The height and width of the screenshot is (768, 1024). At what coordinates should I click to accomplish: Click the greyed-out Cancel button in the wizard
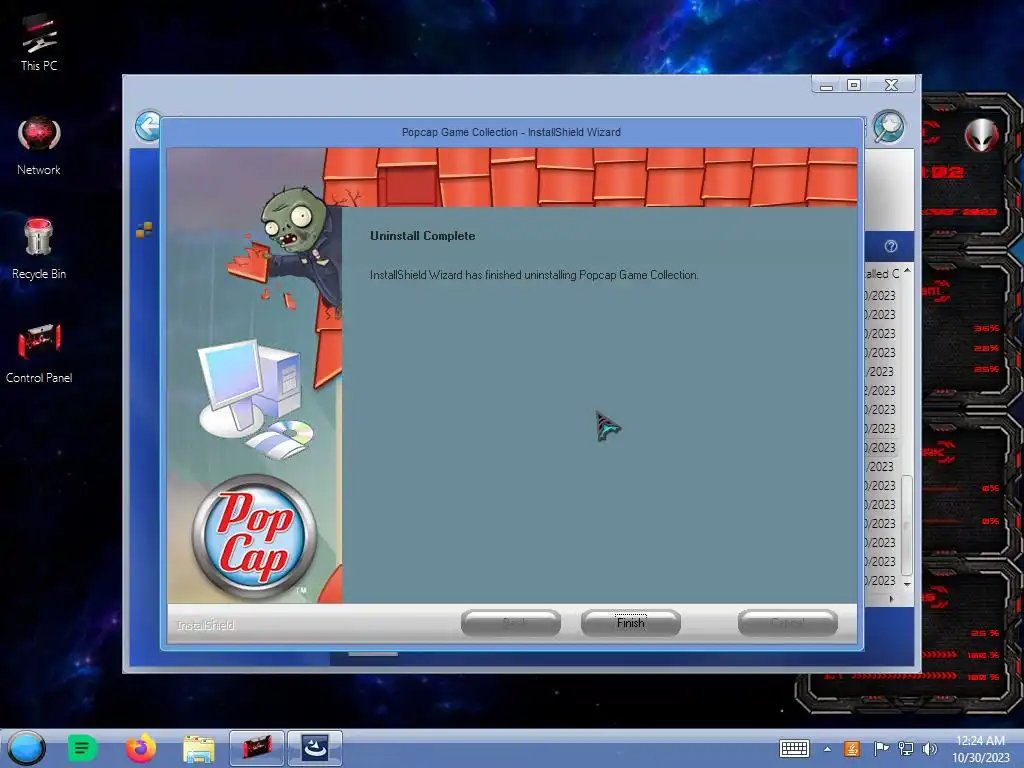(788, 622)
